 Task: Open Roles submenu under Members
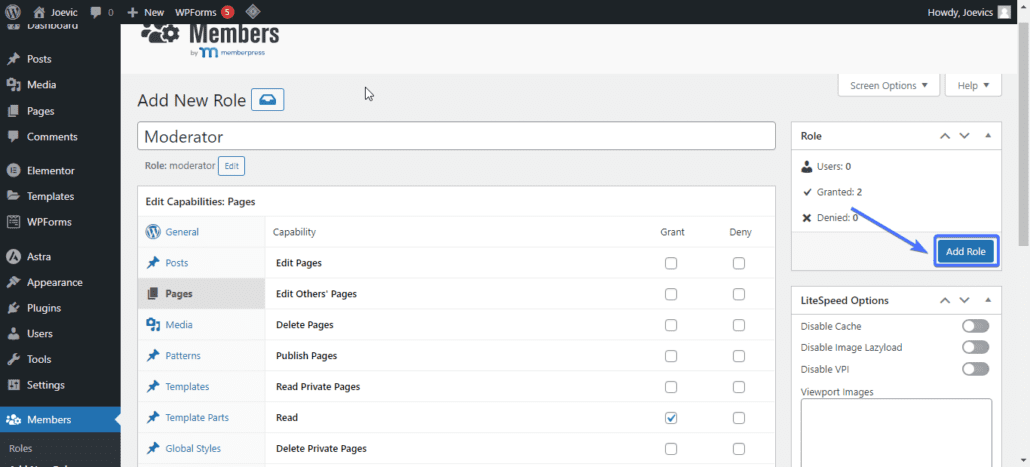coord(21,449)
